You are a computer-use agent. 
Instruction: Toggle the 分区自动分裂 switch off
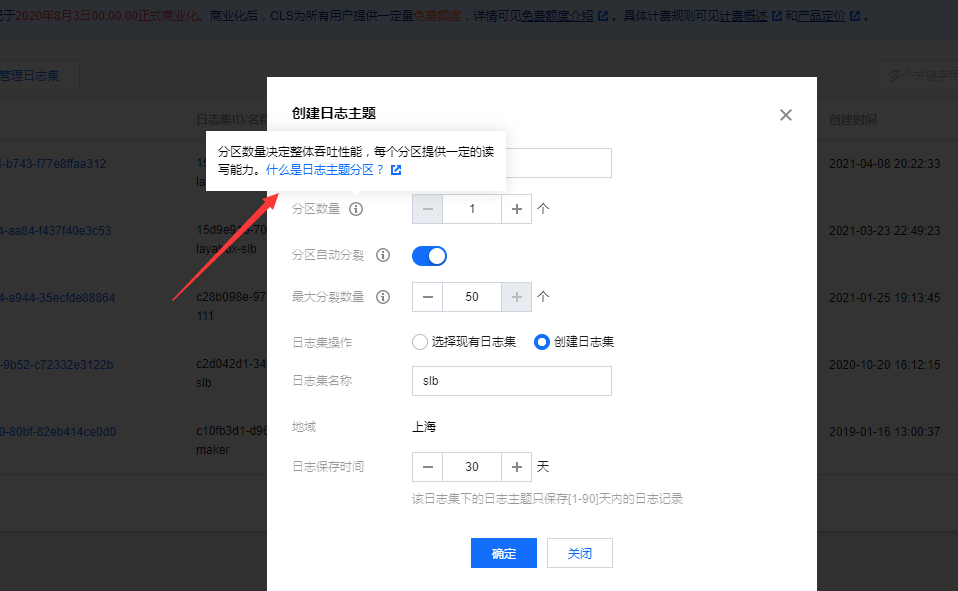430,256
